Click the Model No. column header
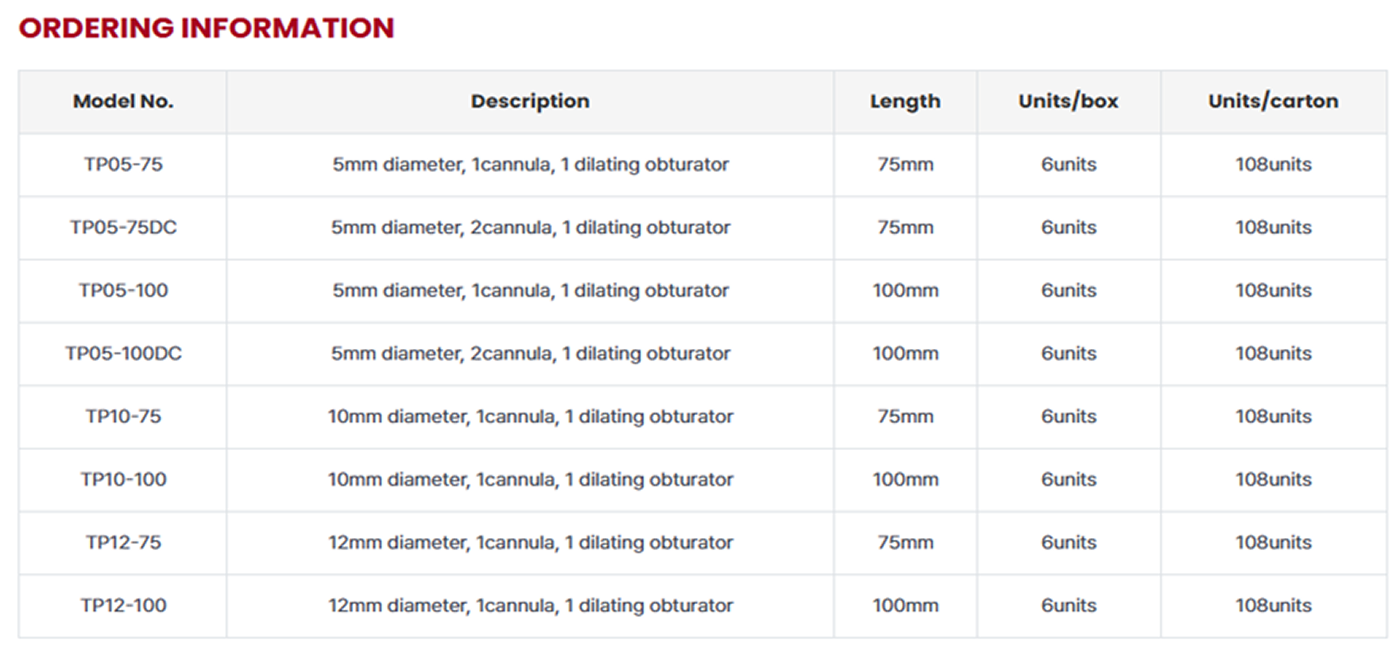The image size is (1400, 648). pyautogui.click(x=123, y=101)
